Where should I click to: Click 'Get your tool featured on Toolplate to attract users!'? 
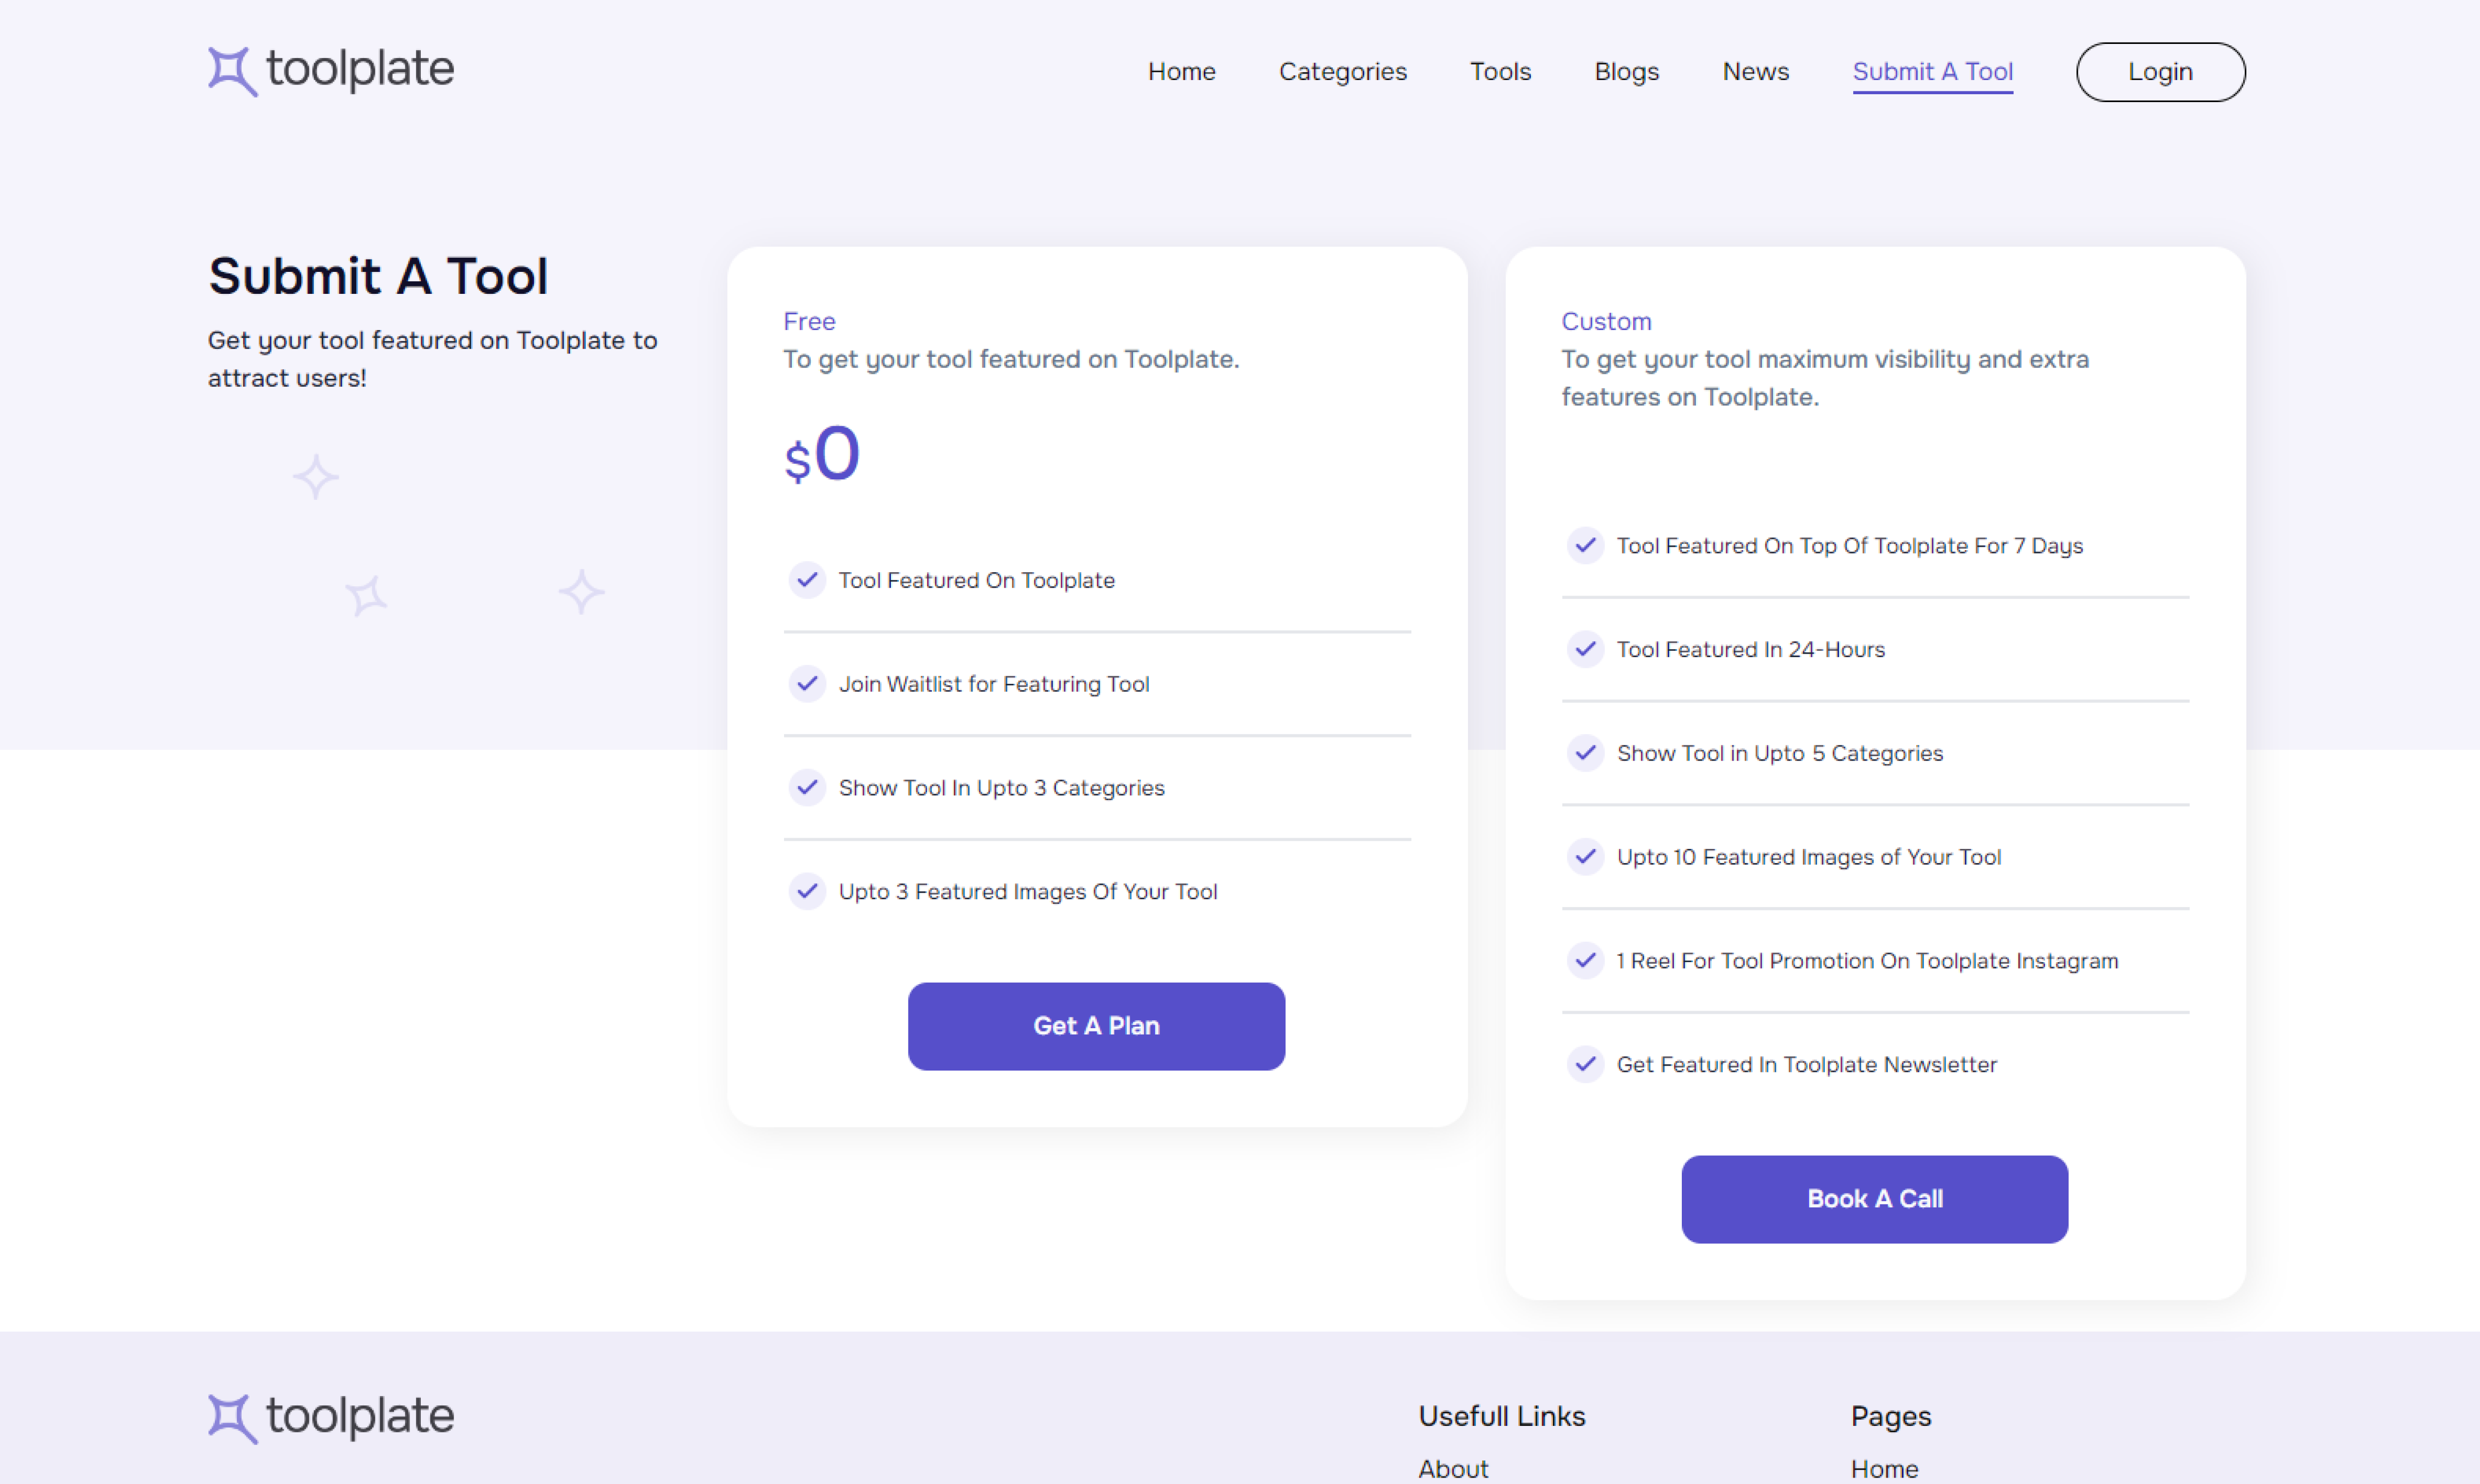[432, 359]
